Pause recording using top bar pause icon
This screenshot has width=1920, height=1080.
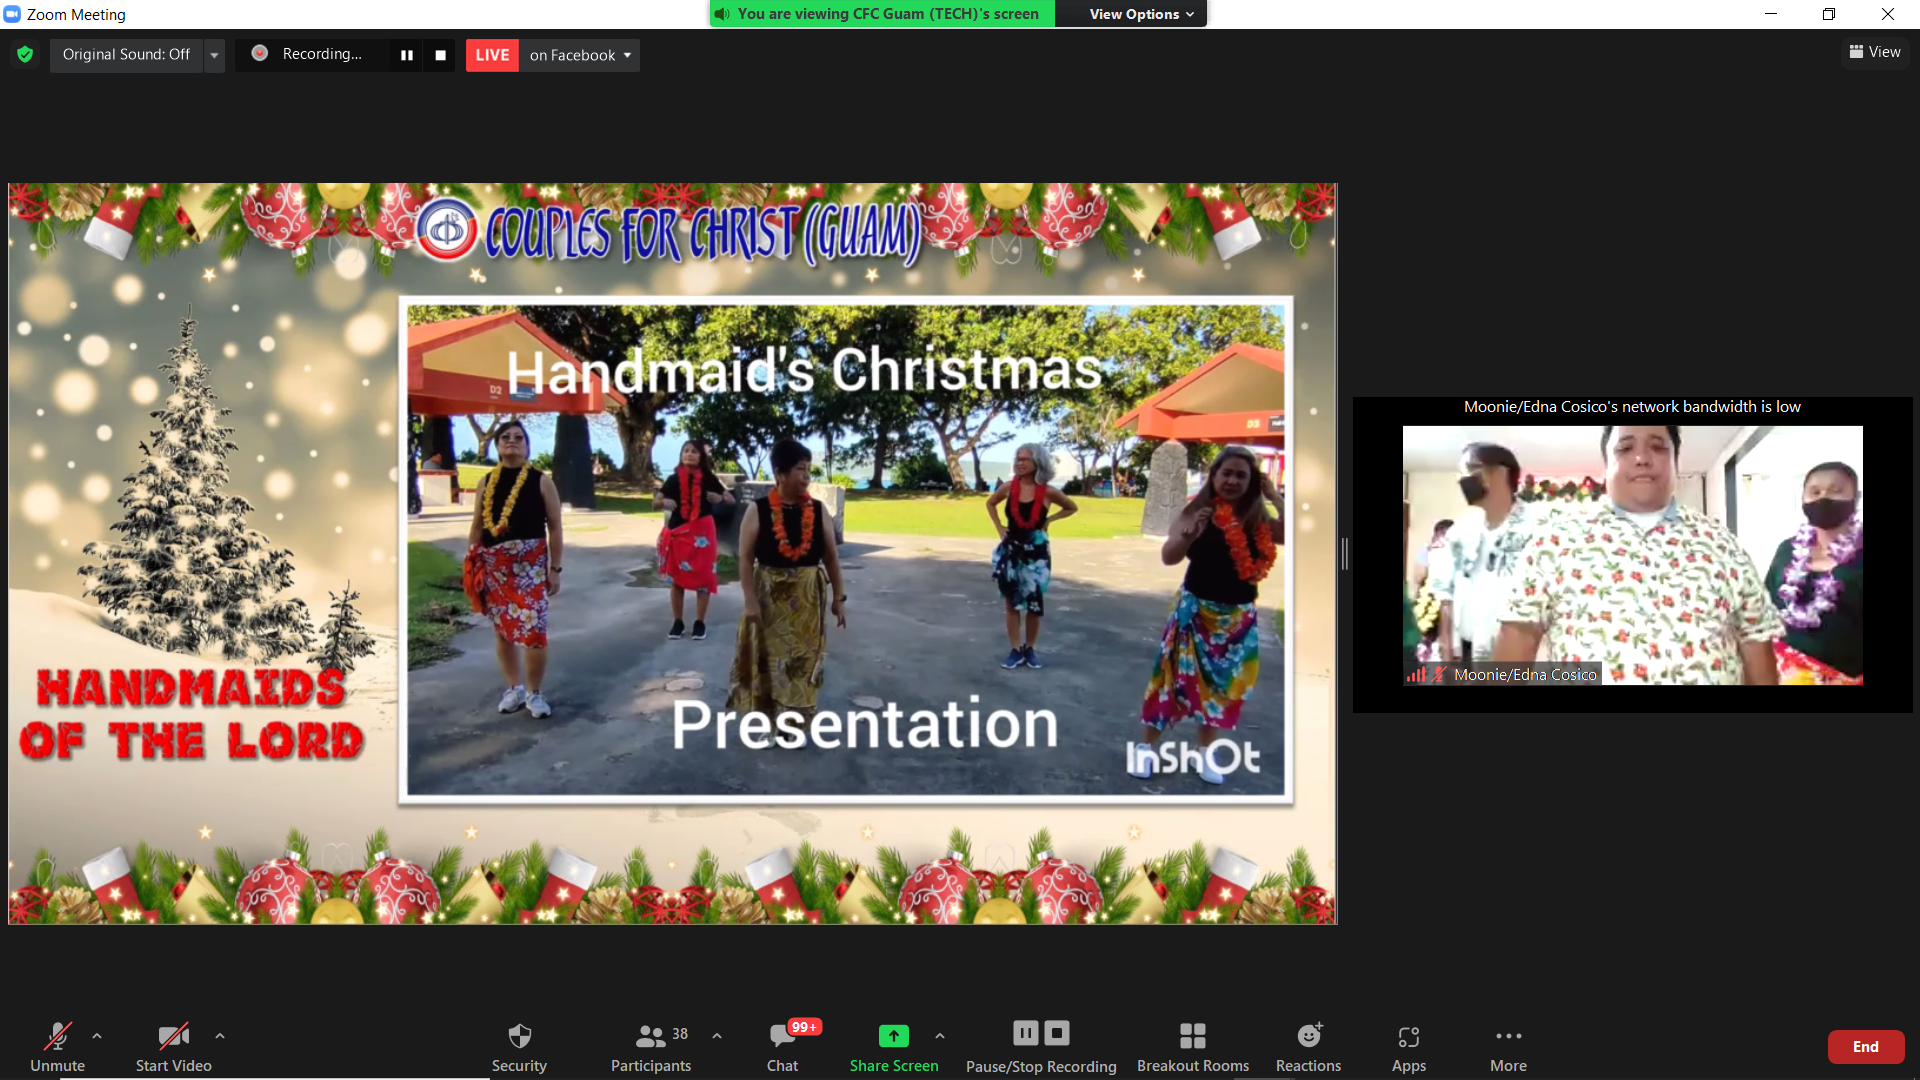click(407, 55)
